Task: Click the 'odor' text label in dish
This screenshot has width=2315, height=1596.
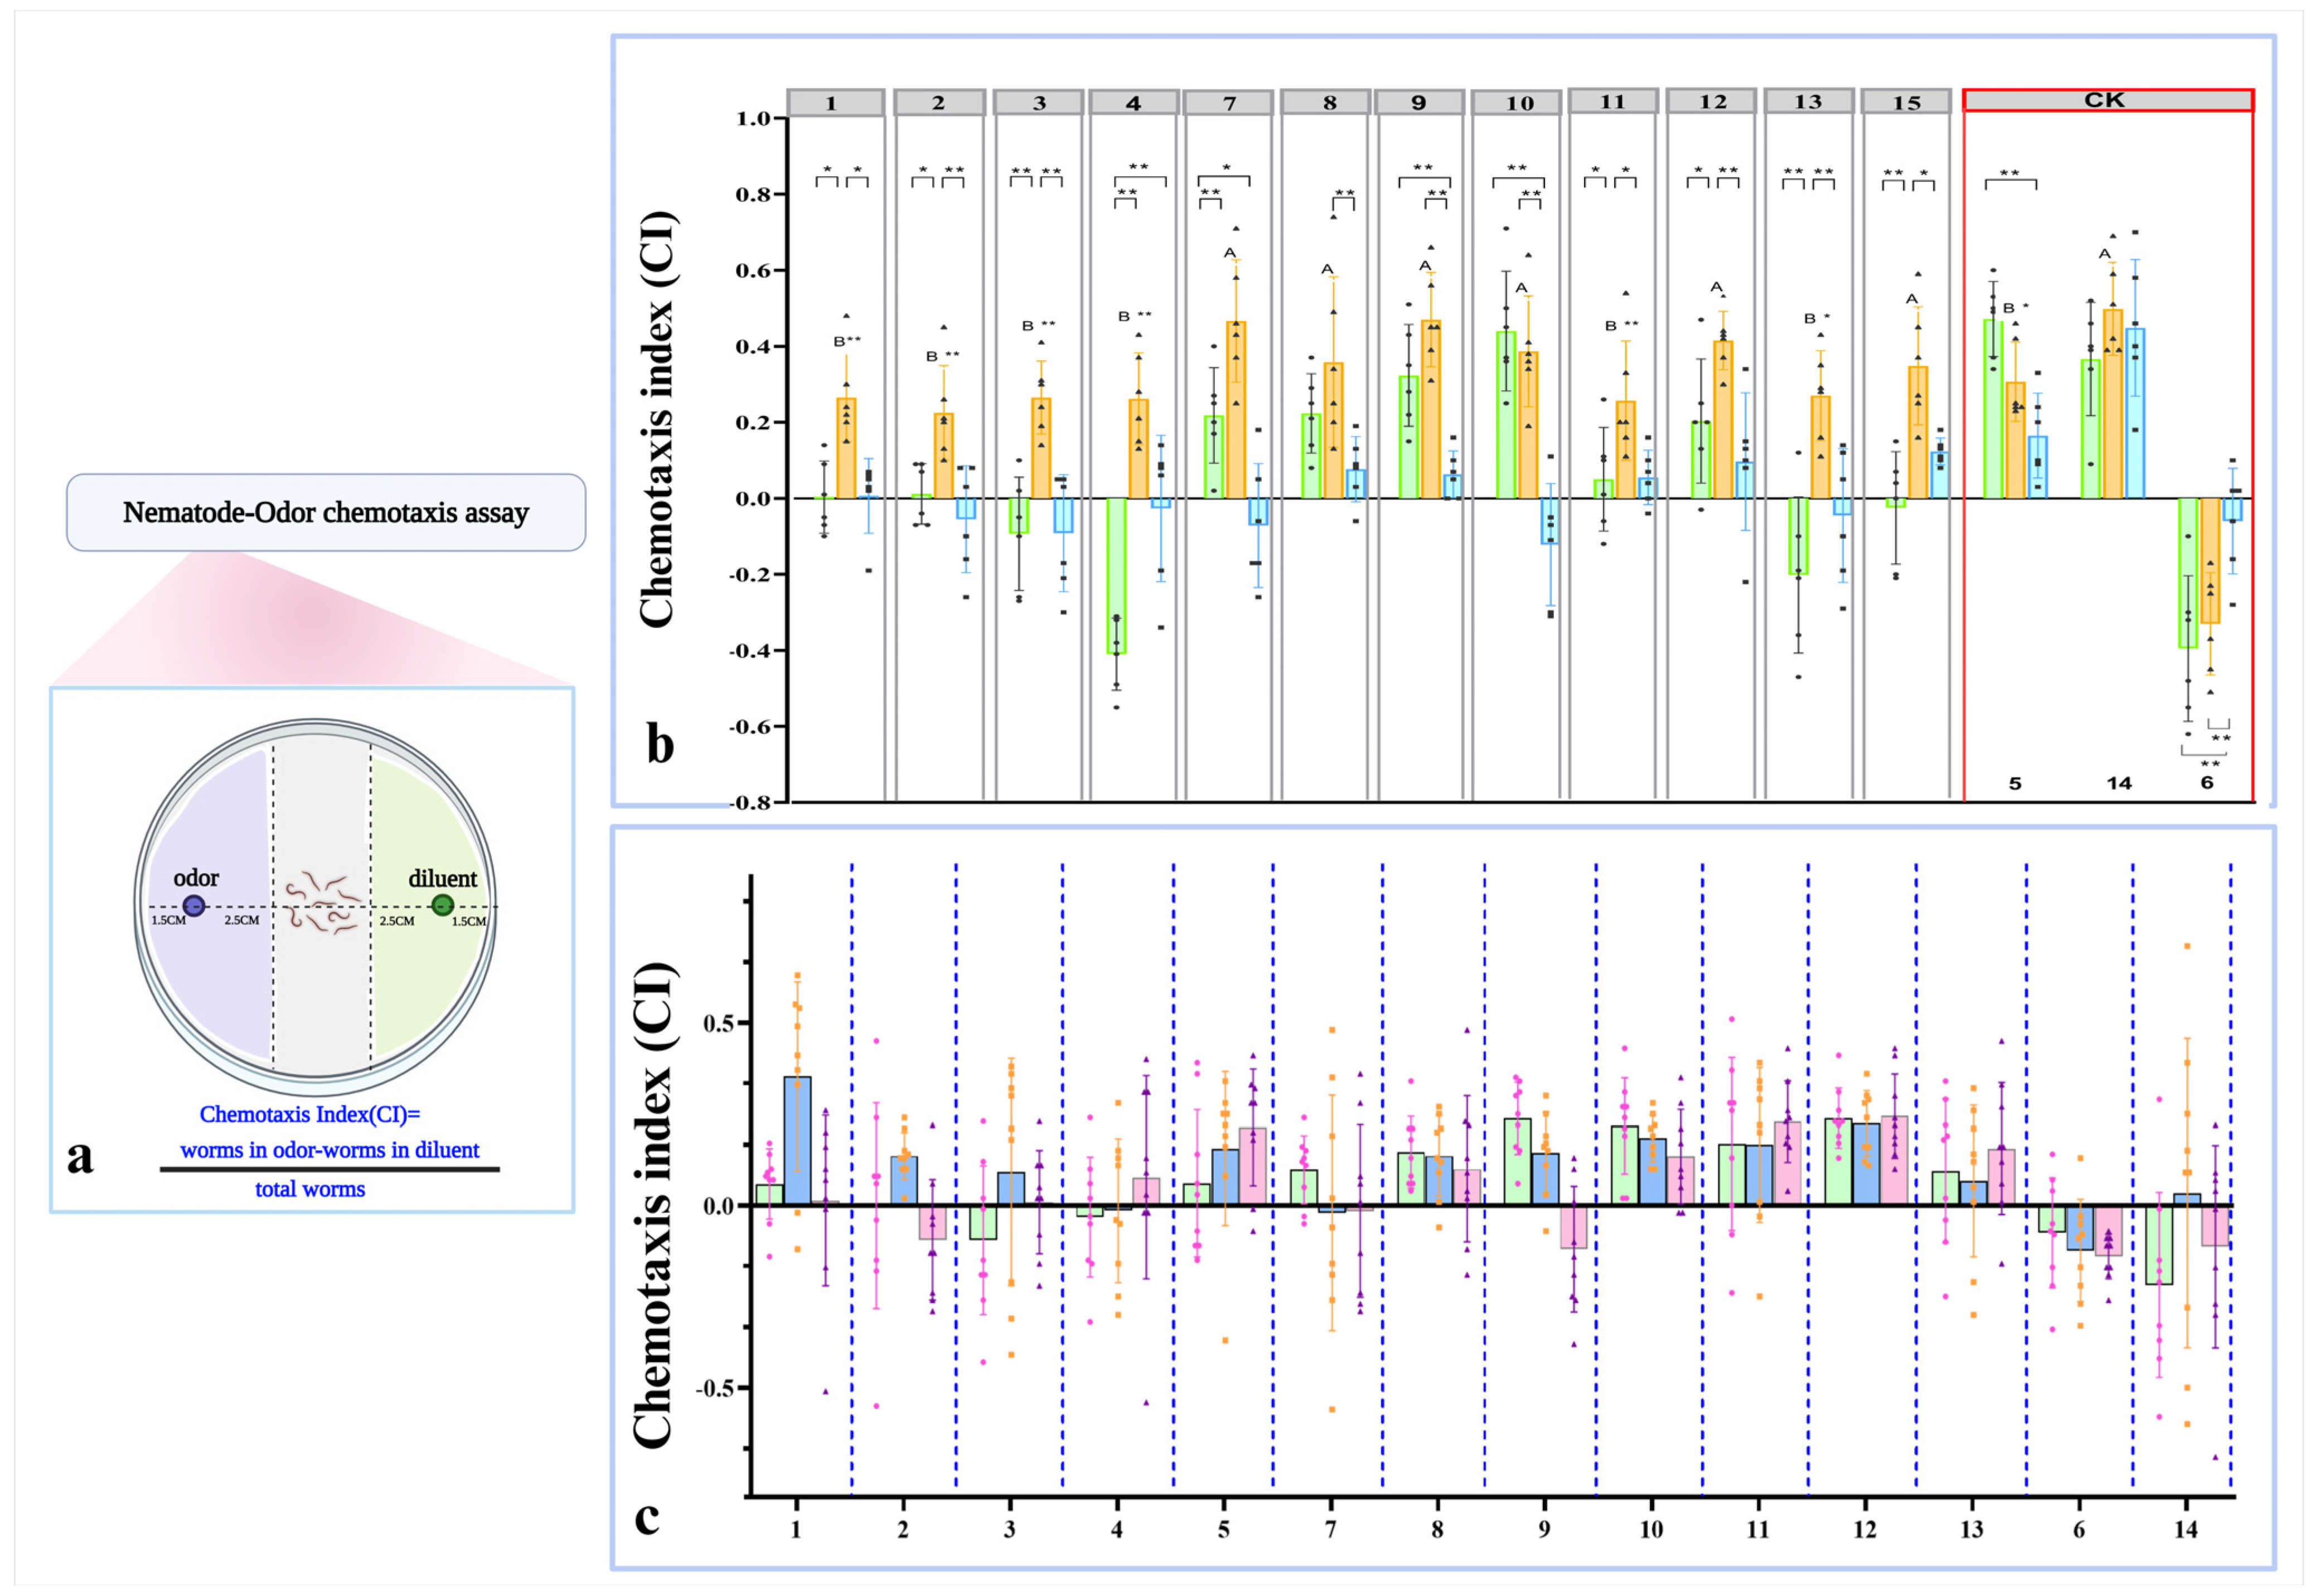Action: click(x=196, y=878)
